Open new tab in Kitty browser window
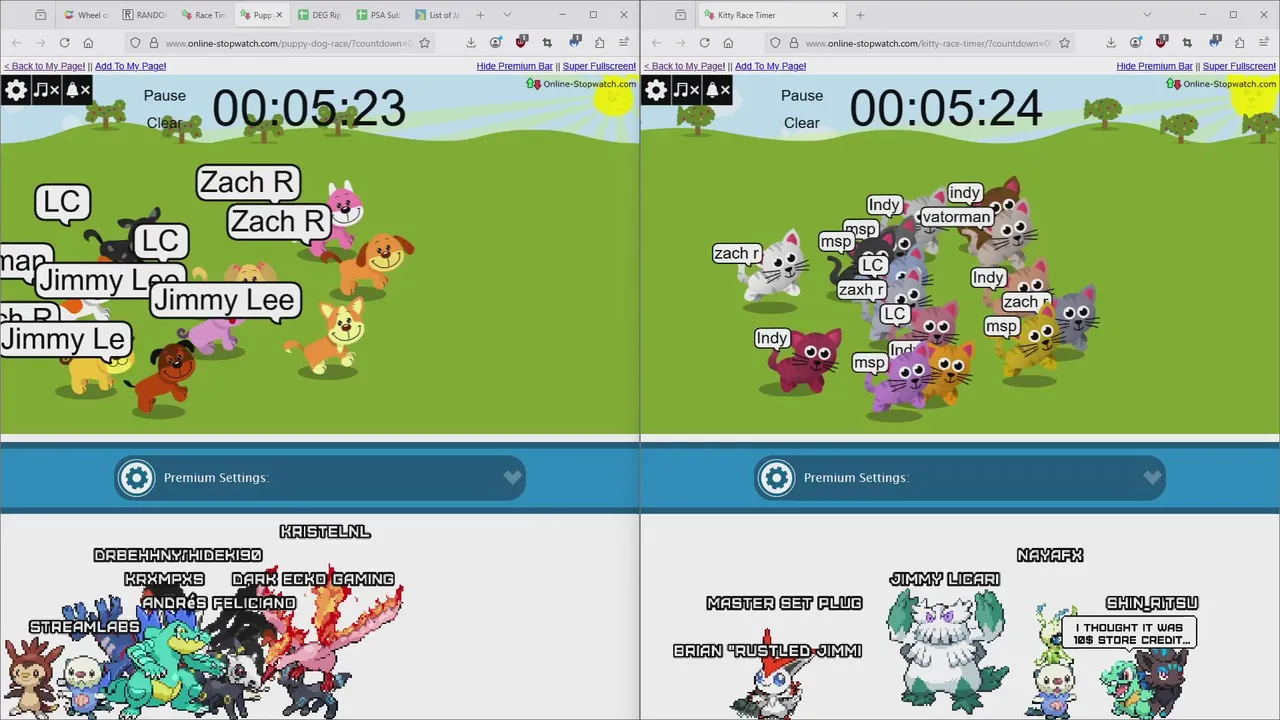Image resolution: width=1280 pixels, height=720 pixels. (860, 15)
